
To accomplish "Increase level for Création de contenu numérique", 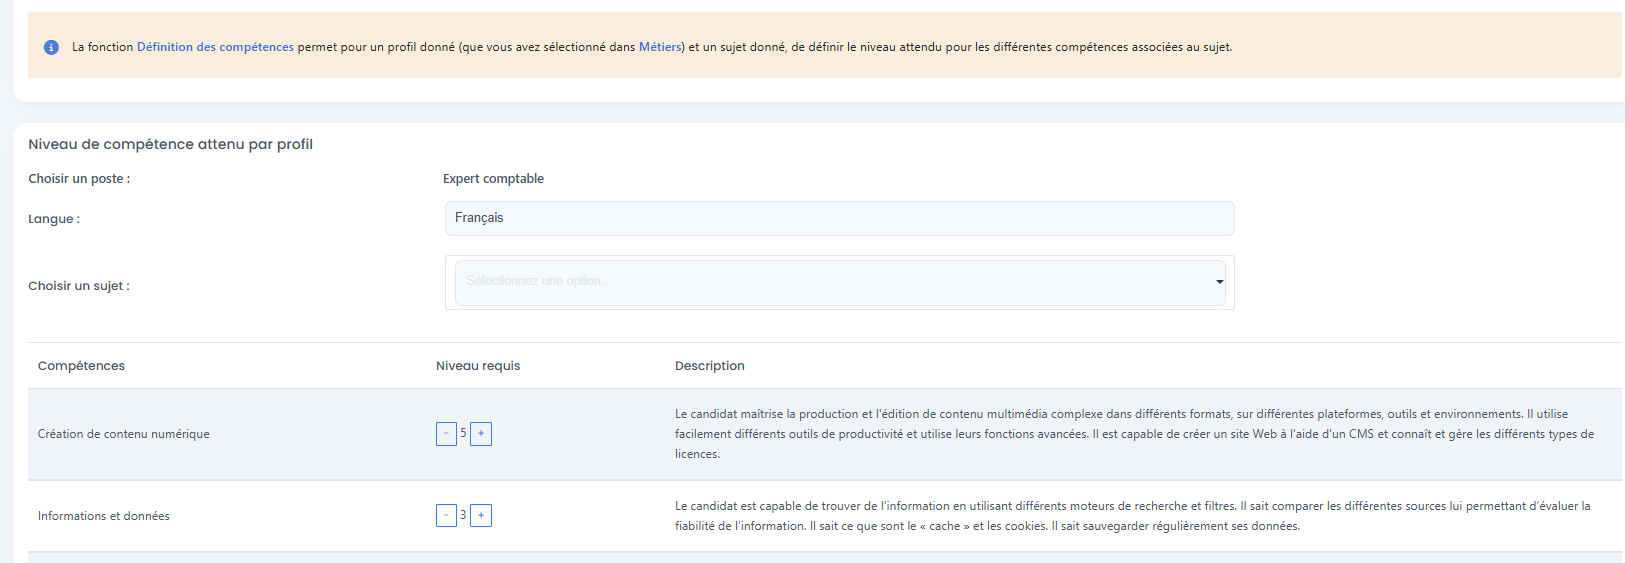I will [481, 434].
